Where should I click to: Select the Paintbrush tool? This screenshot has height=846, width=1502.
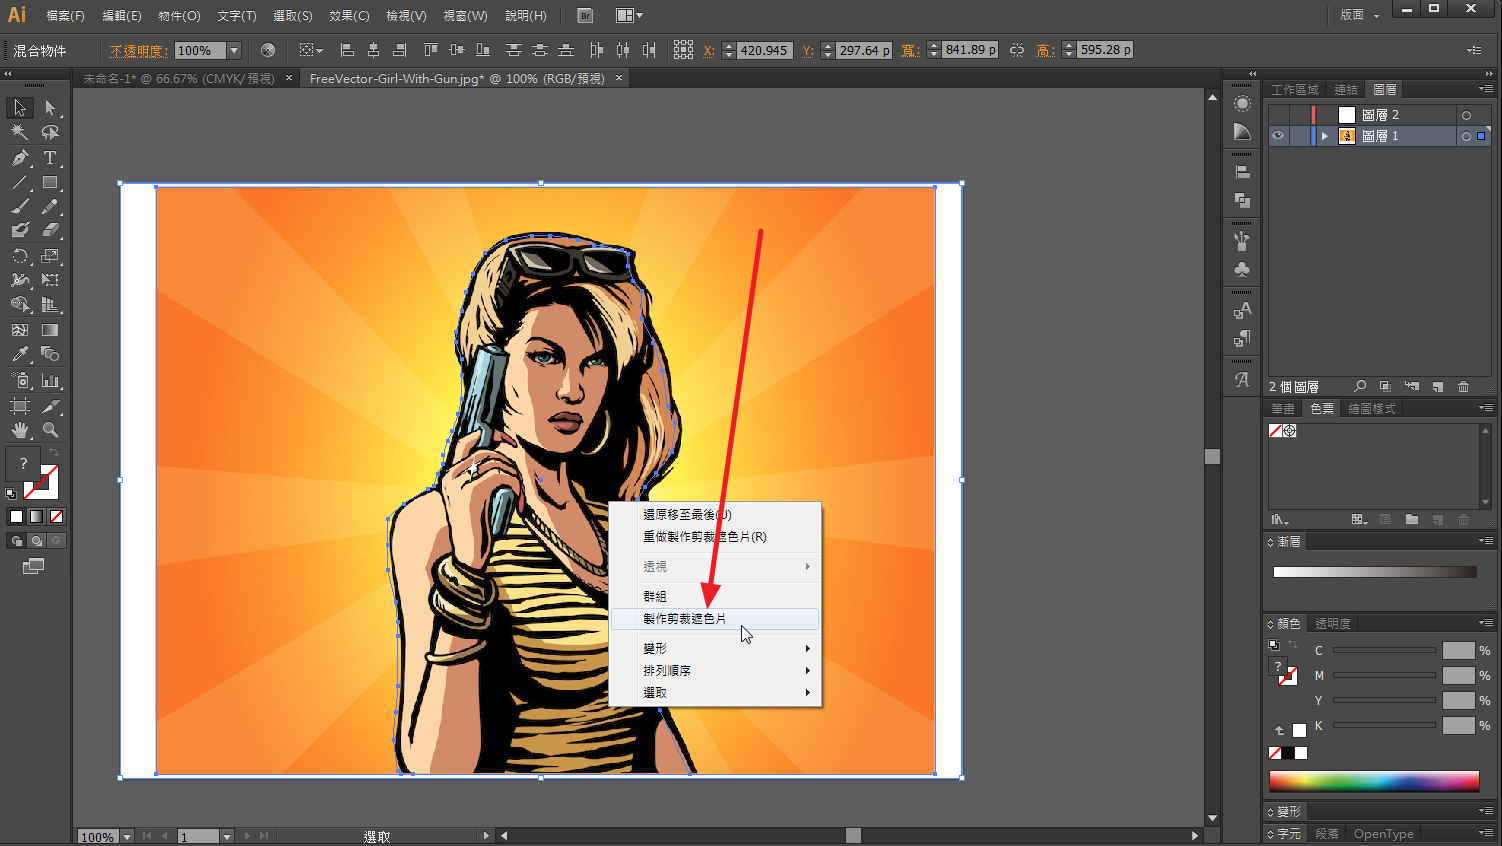(x=20, y=207)
